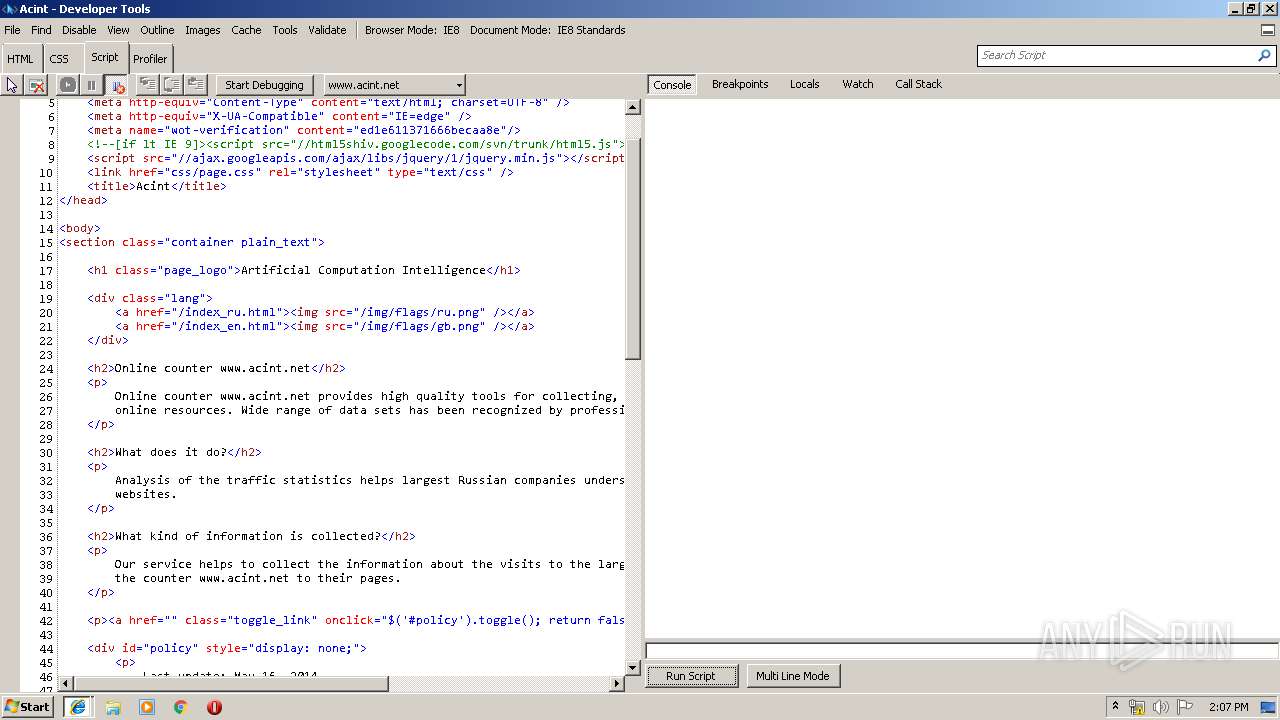Viewport: 1280px width, 720px height.
Task: Open the Watch pane tab
Action: tap(857, 84)
